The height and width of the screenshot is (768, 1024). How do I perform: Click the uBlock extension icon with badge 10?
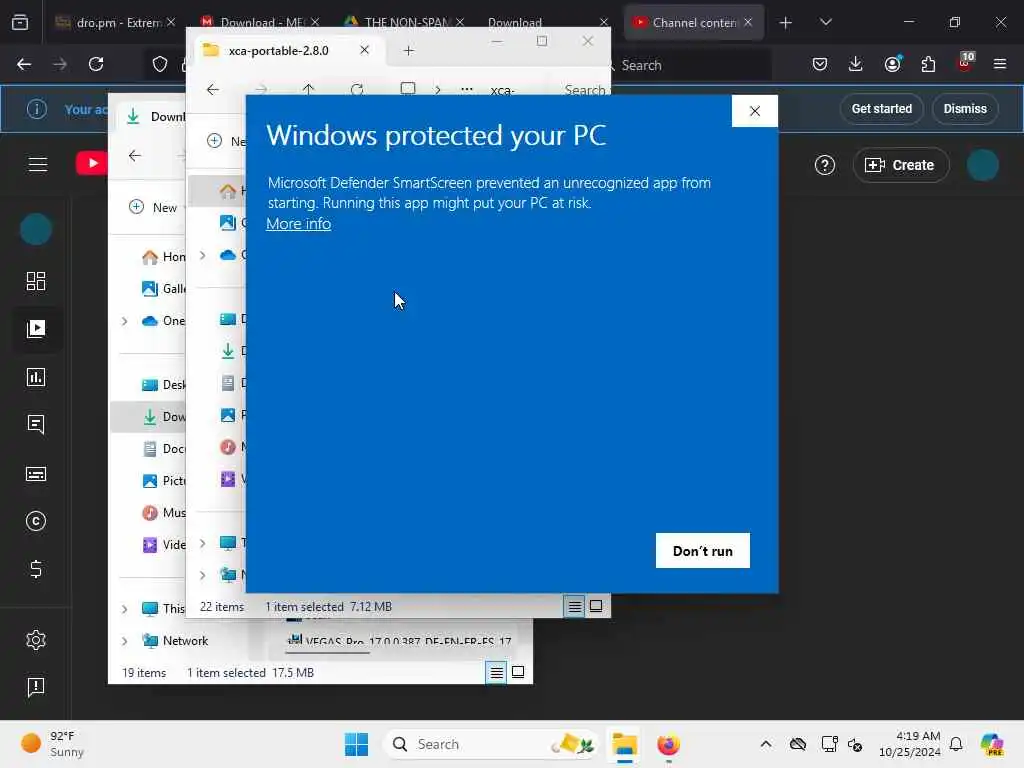tap(965, 63)
